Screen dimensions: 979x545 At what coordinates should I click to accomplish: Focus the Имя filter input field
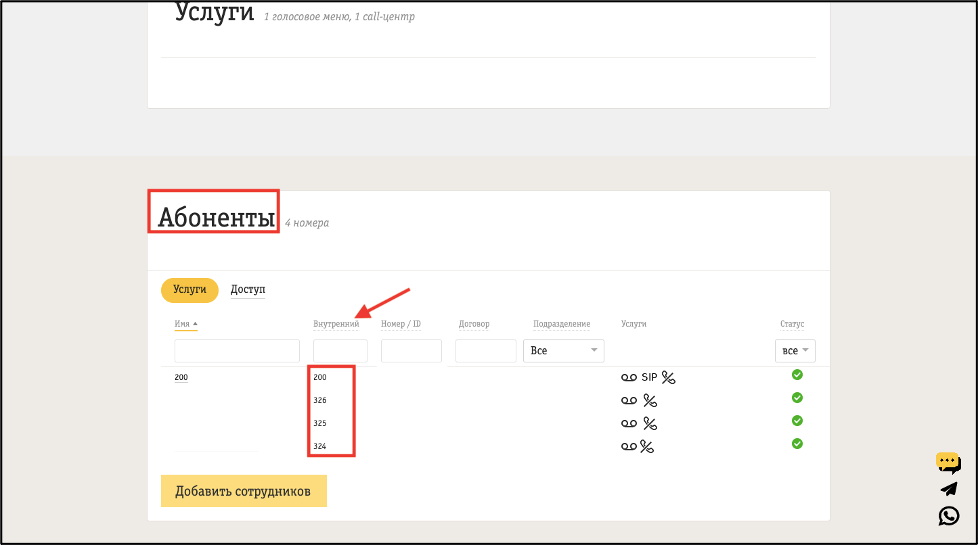click(237, 351)
